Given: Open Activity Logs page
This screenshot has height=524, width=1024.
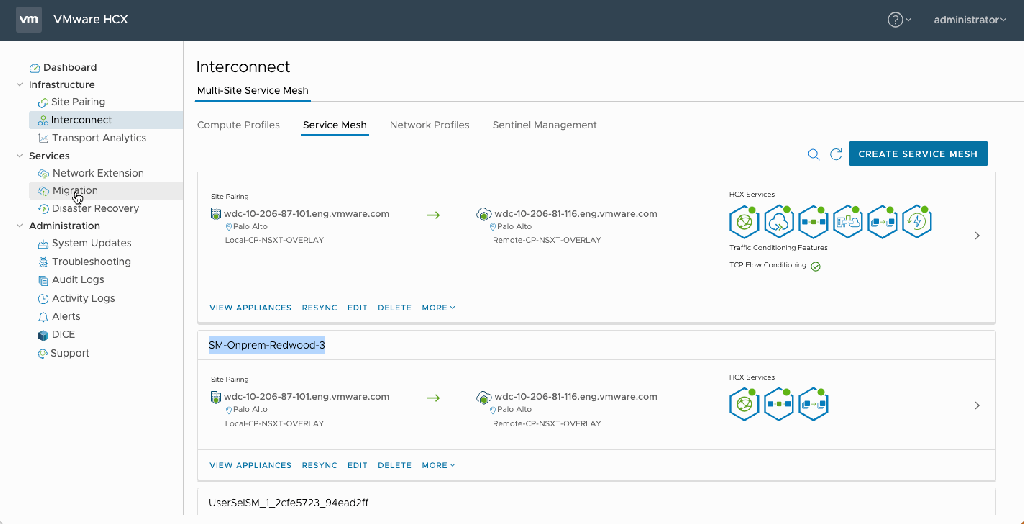Looking at the screenshot, I should (x=83, y=298).
